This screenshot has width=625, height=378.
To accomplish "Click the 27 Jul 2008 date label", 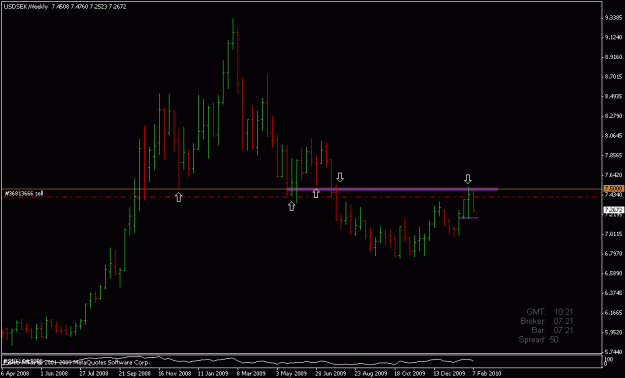I will pyautogui.click(x=94, y=374).
